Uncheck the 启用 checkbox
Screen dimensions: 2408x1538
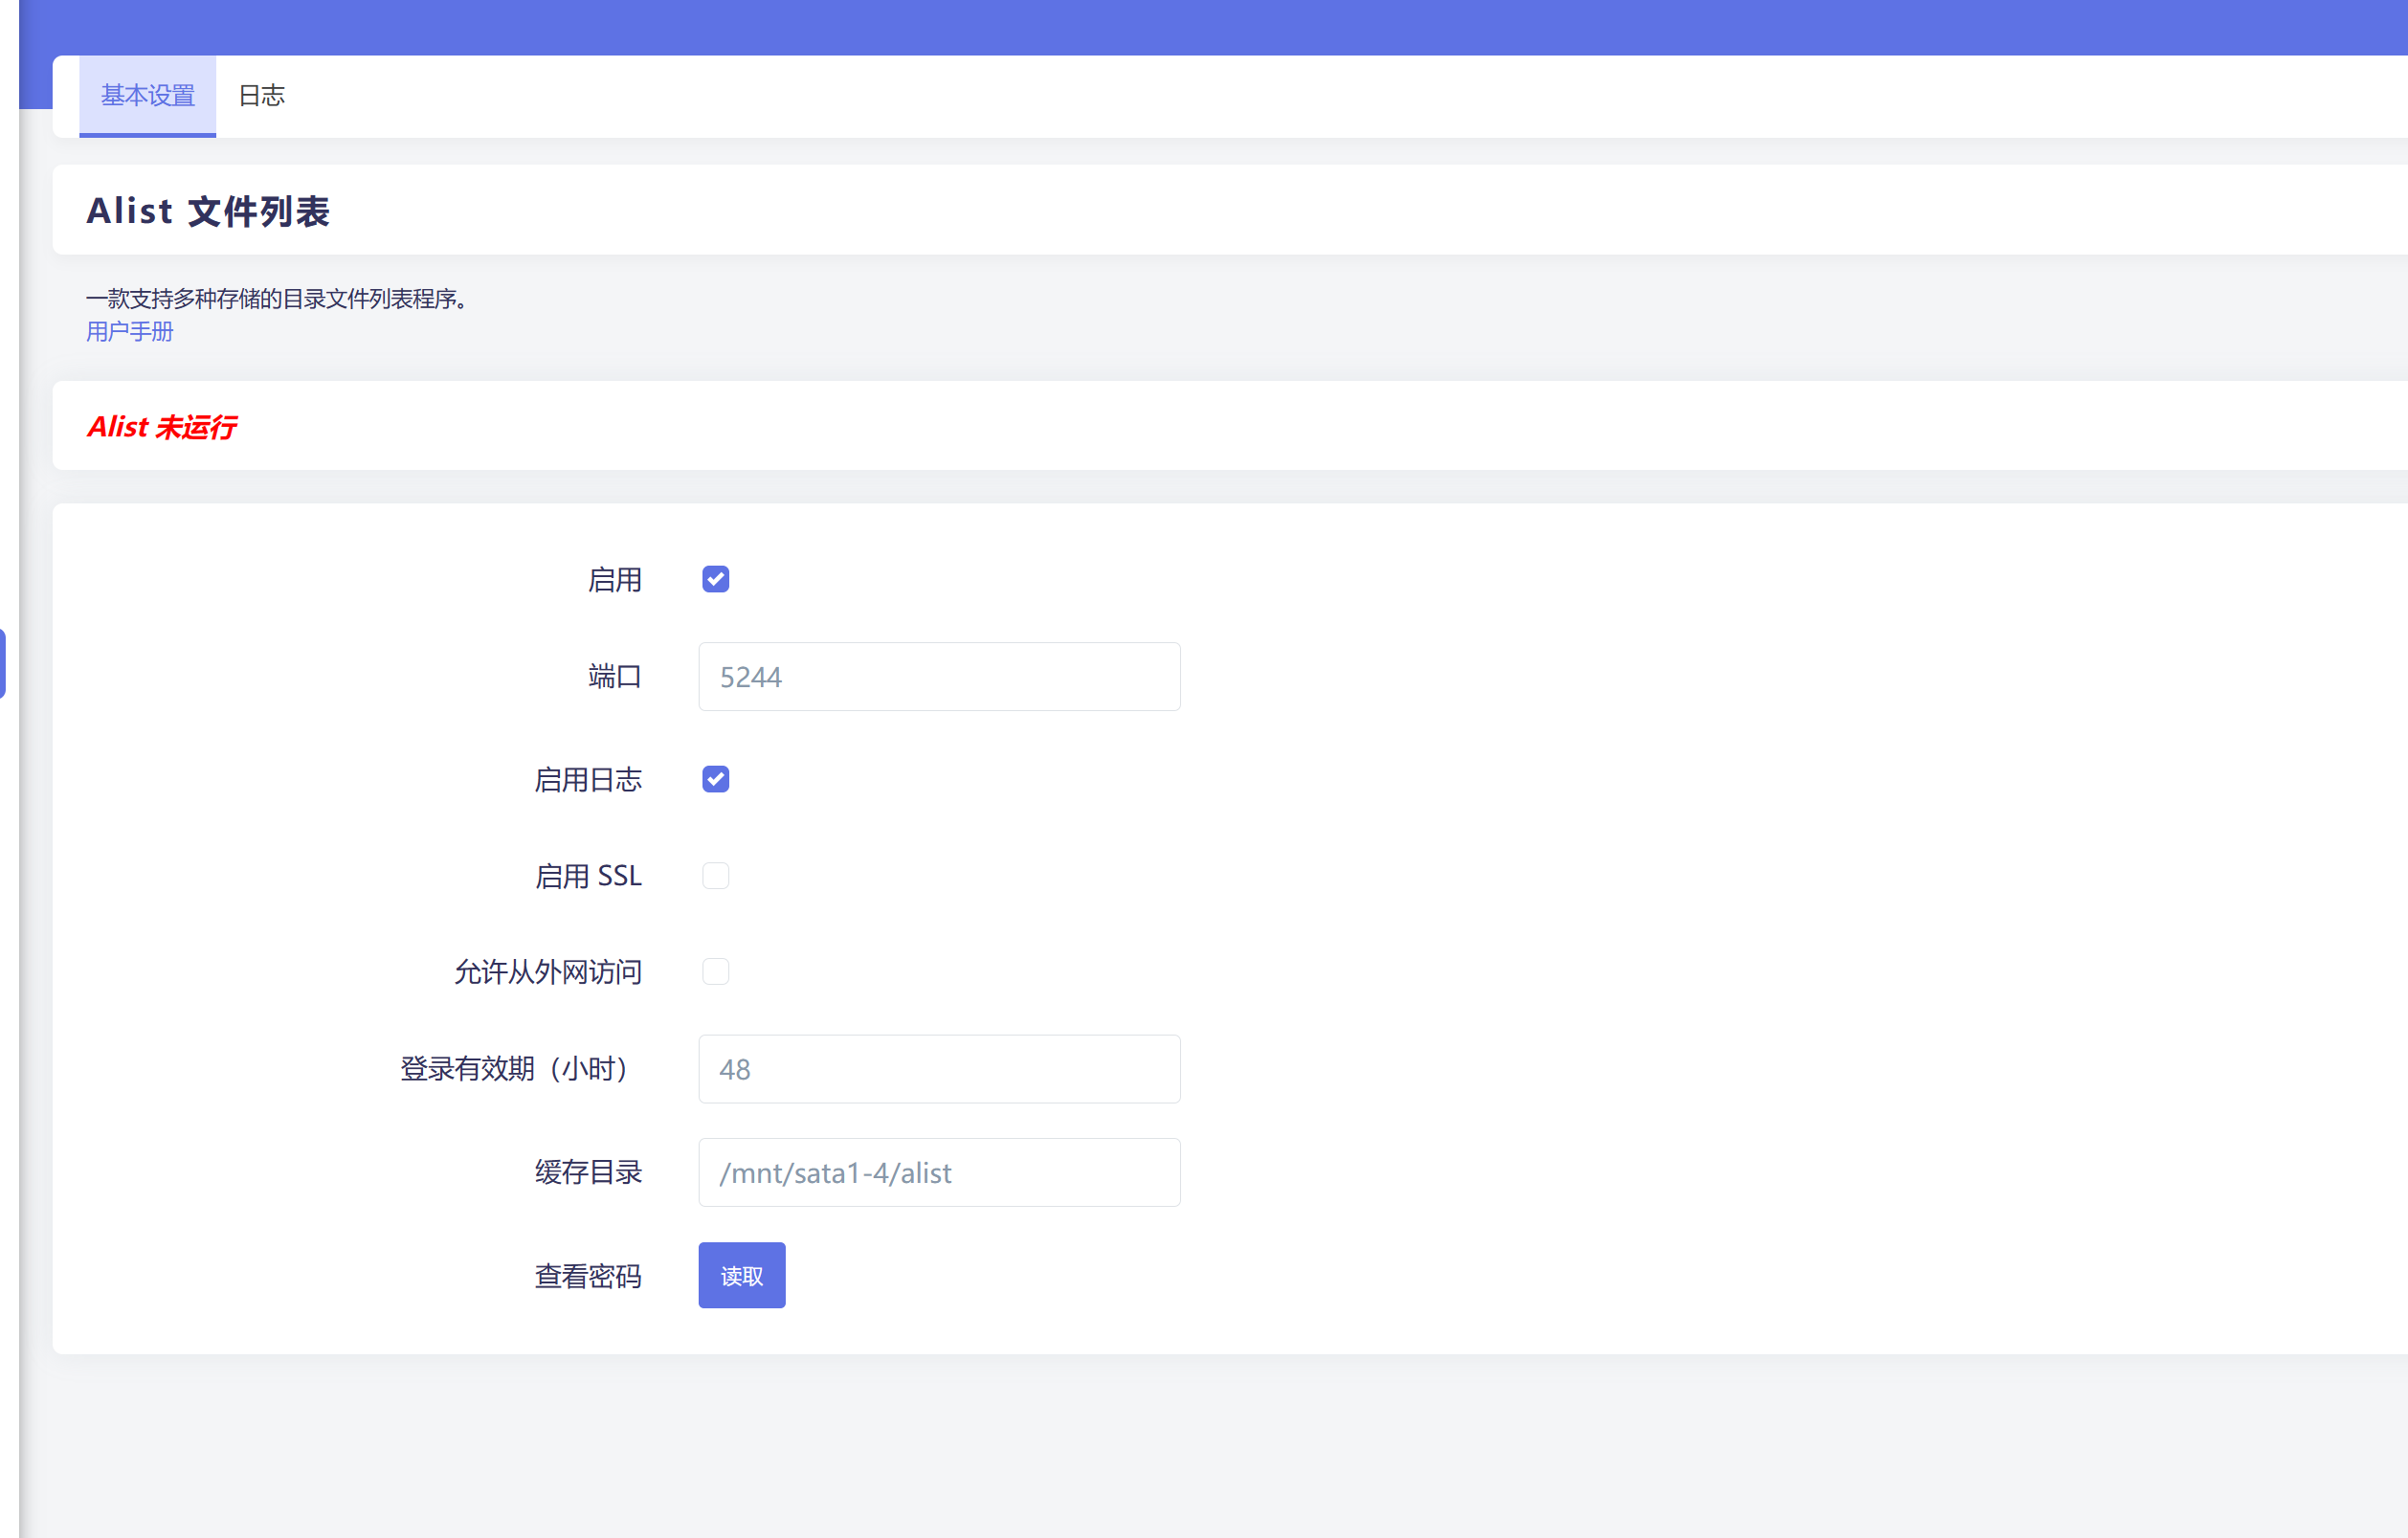point(715,579)
